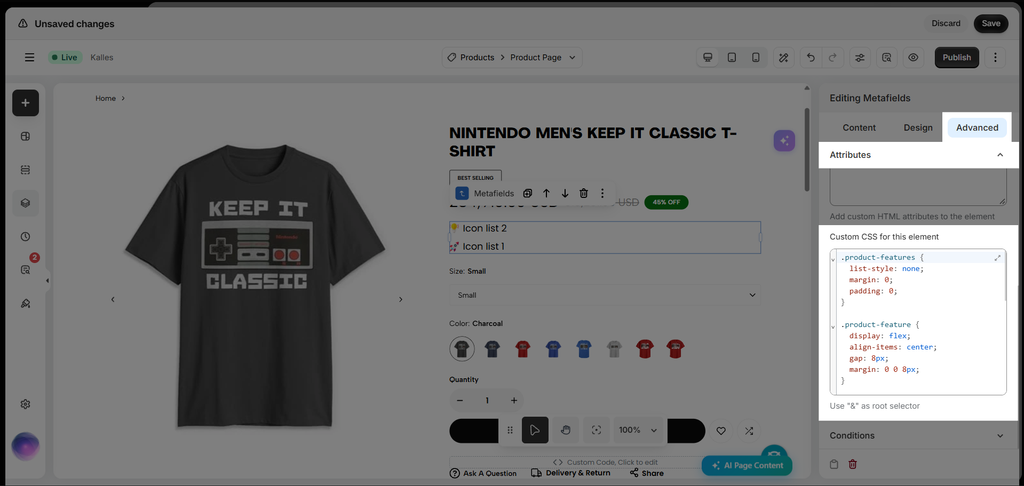The image size is (1024, 486).
Task: Click the Share link
Action: (x=647, y=474)
